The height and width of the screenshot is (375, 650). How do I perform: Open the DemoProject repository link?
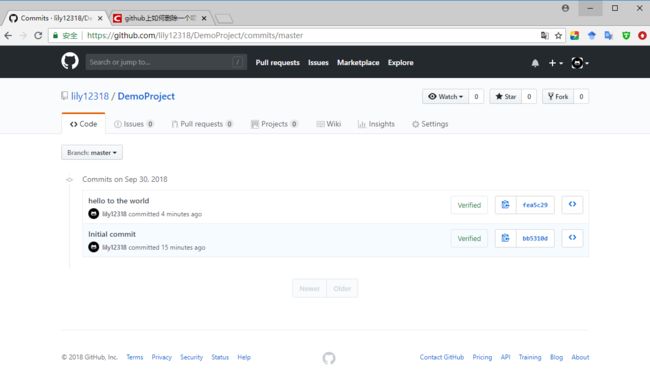146,96
